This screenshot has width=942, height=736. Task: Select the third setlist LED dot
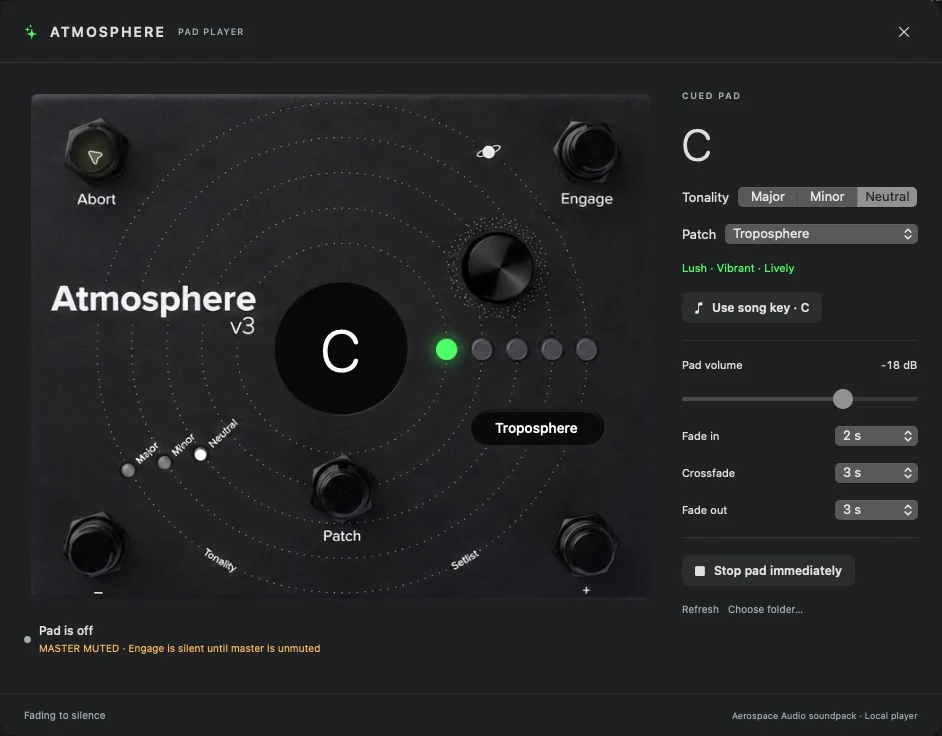coord(517,350)
